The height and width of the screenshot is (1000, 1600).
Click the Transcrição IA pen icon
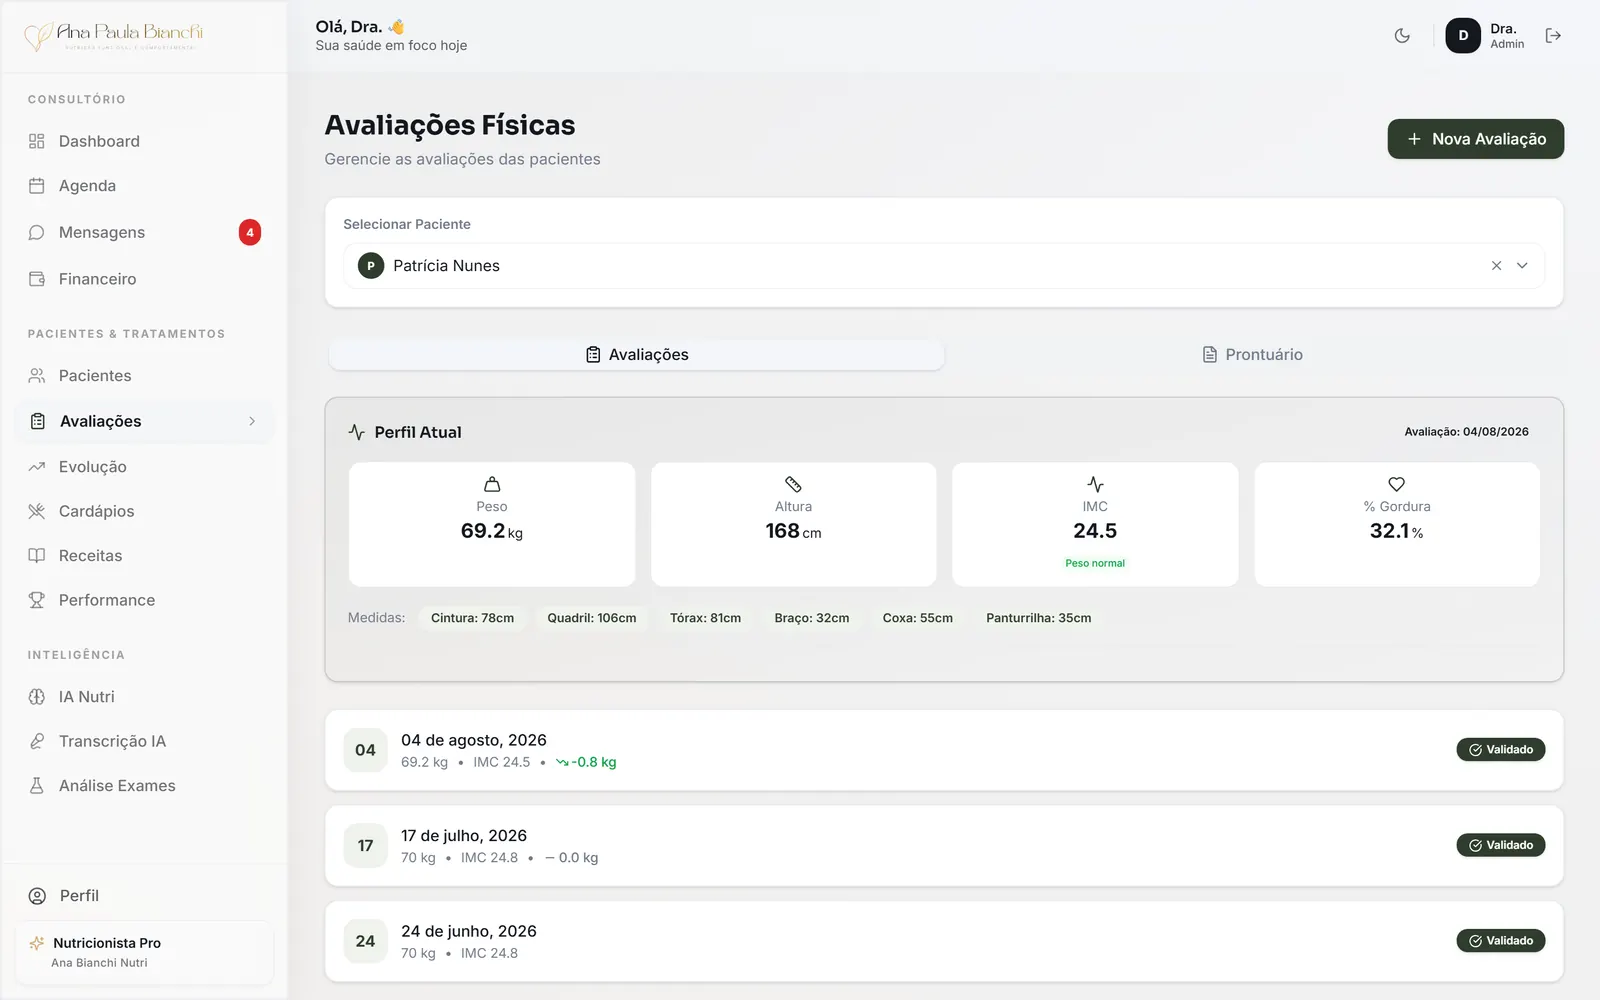coord(37,741)
